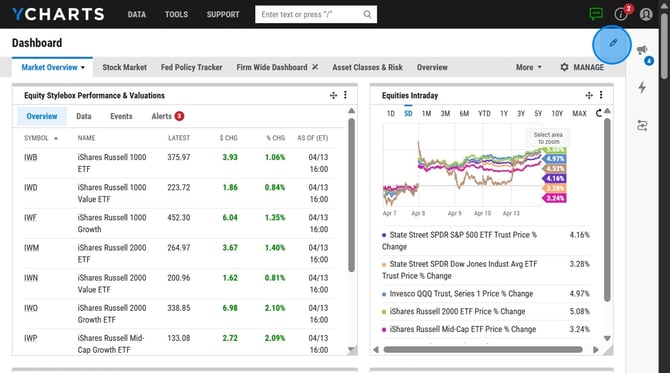Click the left arrow of the Equities Intraday horizontal scrollbar

(376, 350)
